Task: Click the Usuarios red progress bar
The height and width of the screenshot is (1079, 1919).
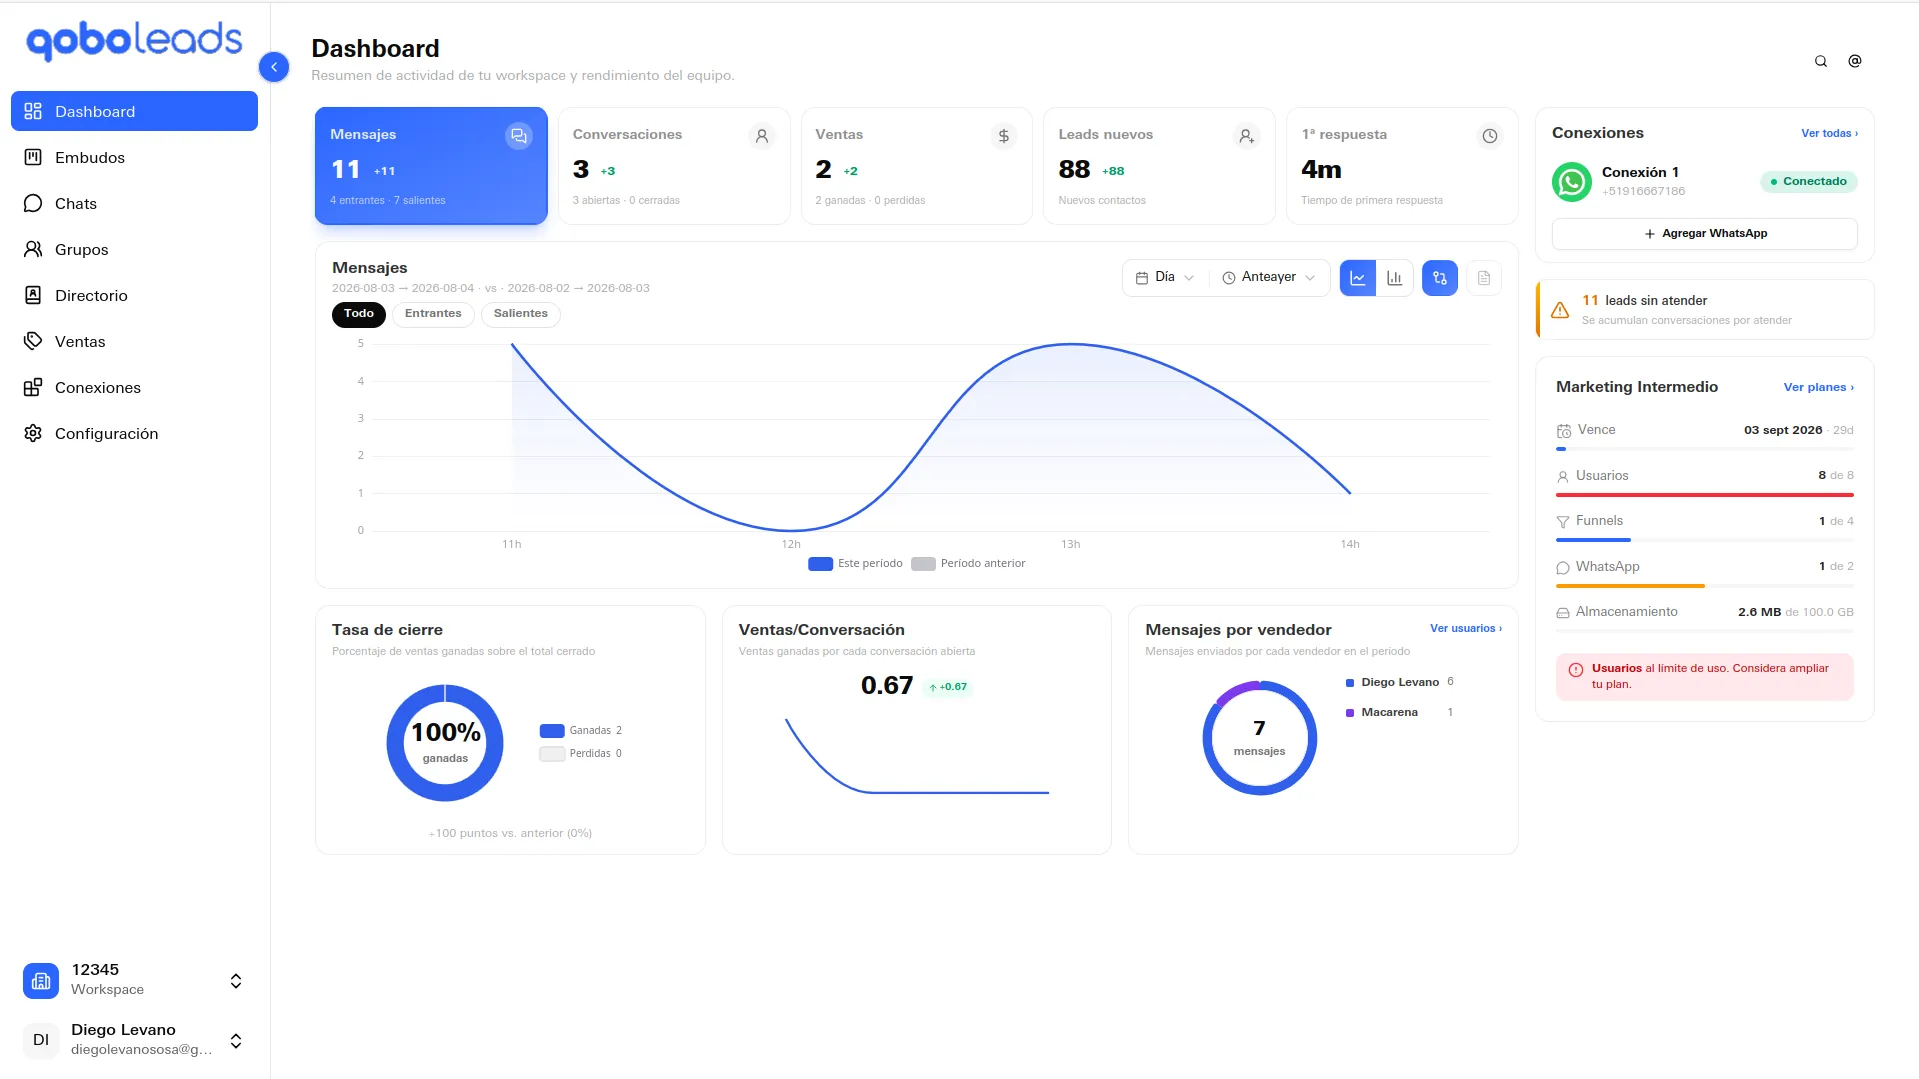Action: click(x=1704, y=495)
